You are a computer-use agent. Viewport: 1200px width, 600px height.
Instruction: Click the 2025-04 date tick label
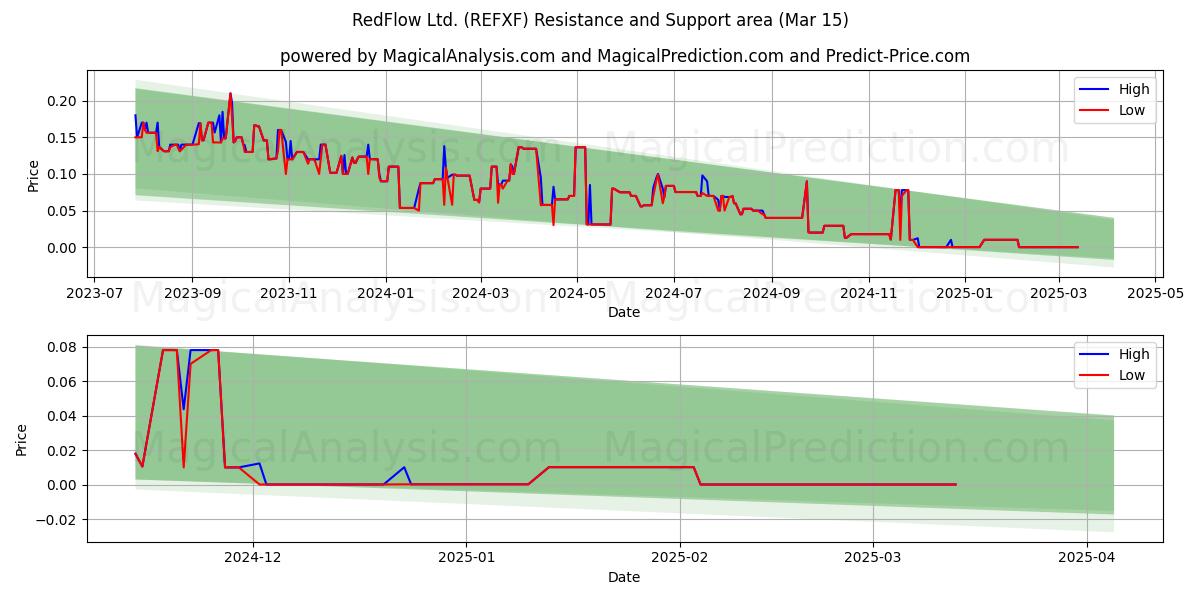pyautogui.click(x=1087, y=560)
